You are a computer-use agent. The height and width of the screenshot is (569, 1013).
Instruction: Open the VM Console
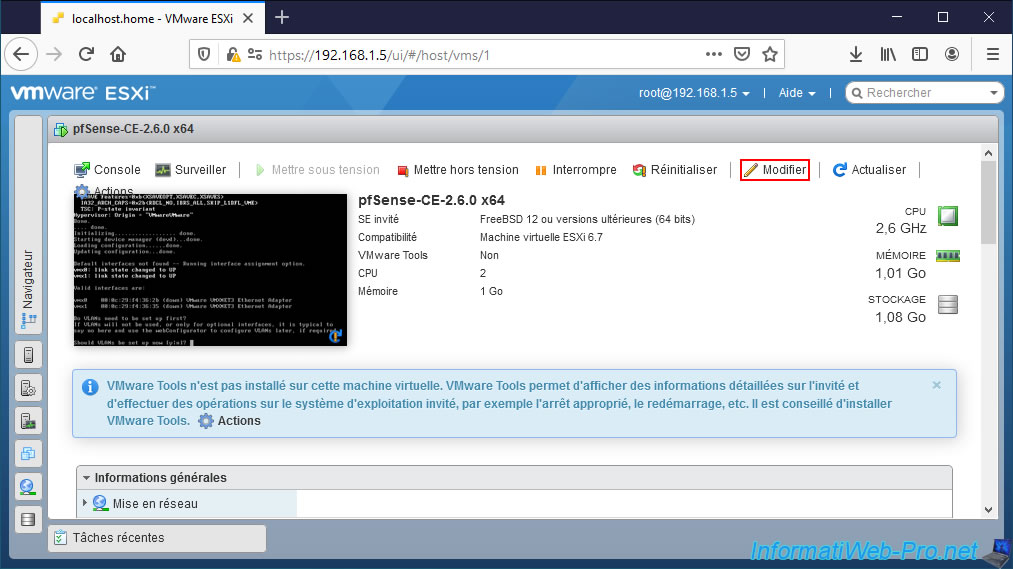(x=107, y=170)
